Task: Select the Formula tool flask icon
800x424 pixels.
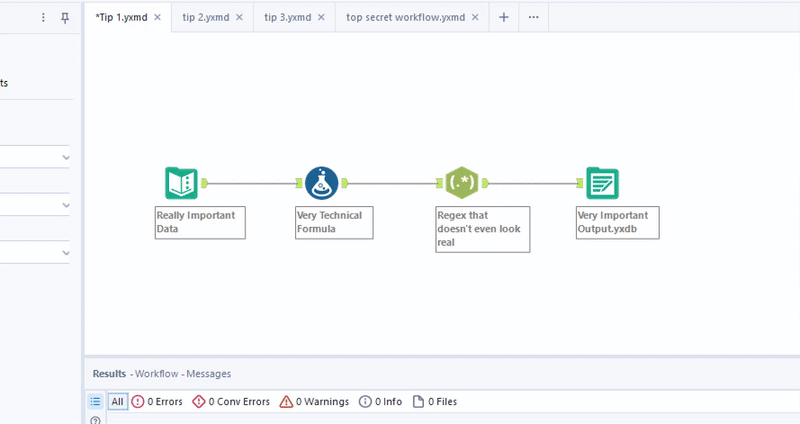Action: (x=321, y=183)
